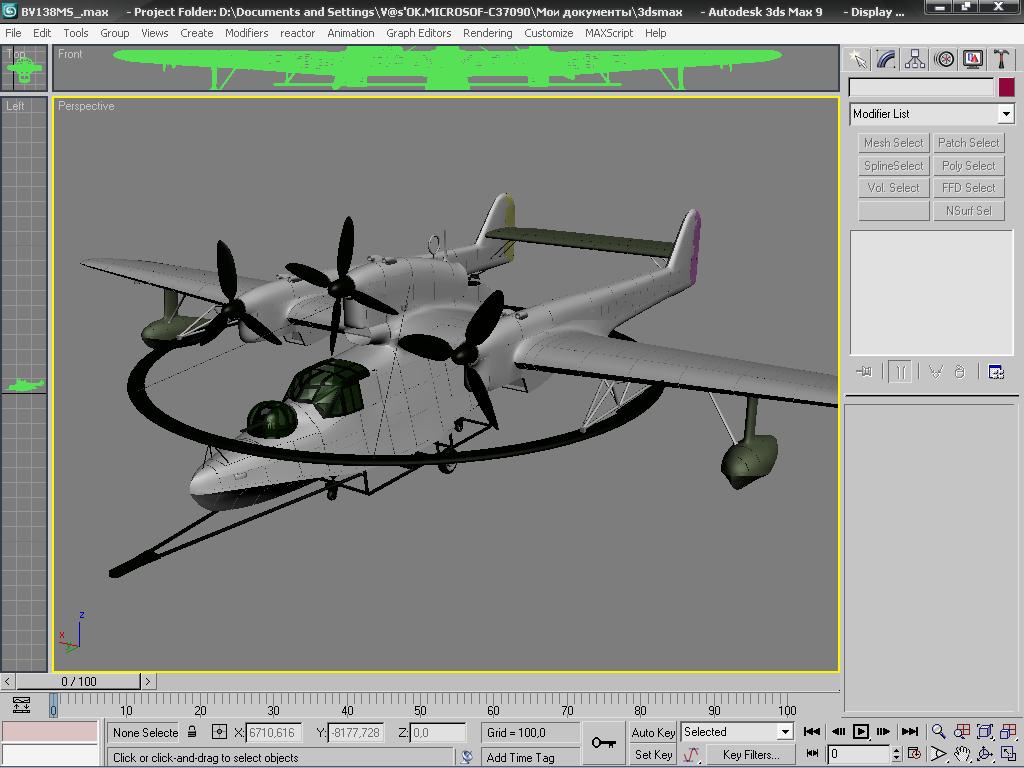The image size is (1024, 768).
Task: Open Configure Modifier Sets icon
Action: 996,372
